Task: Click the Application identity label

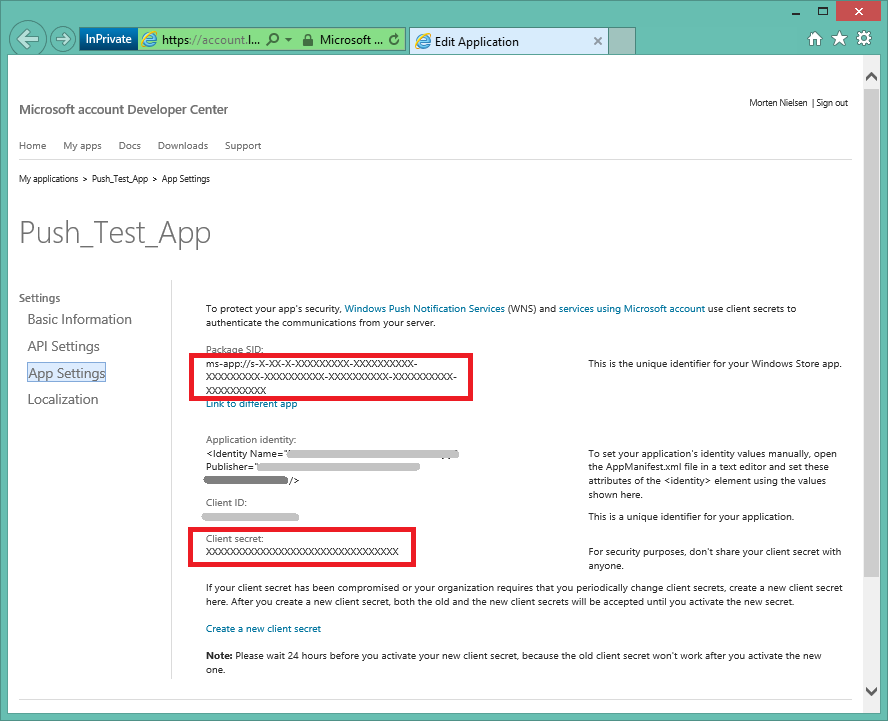Action: coord(251,440)
